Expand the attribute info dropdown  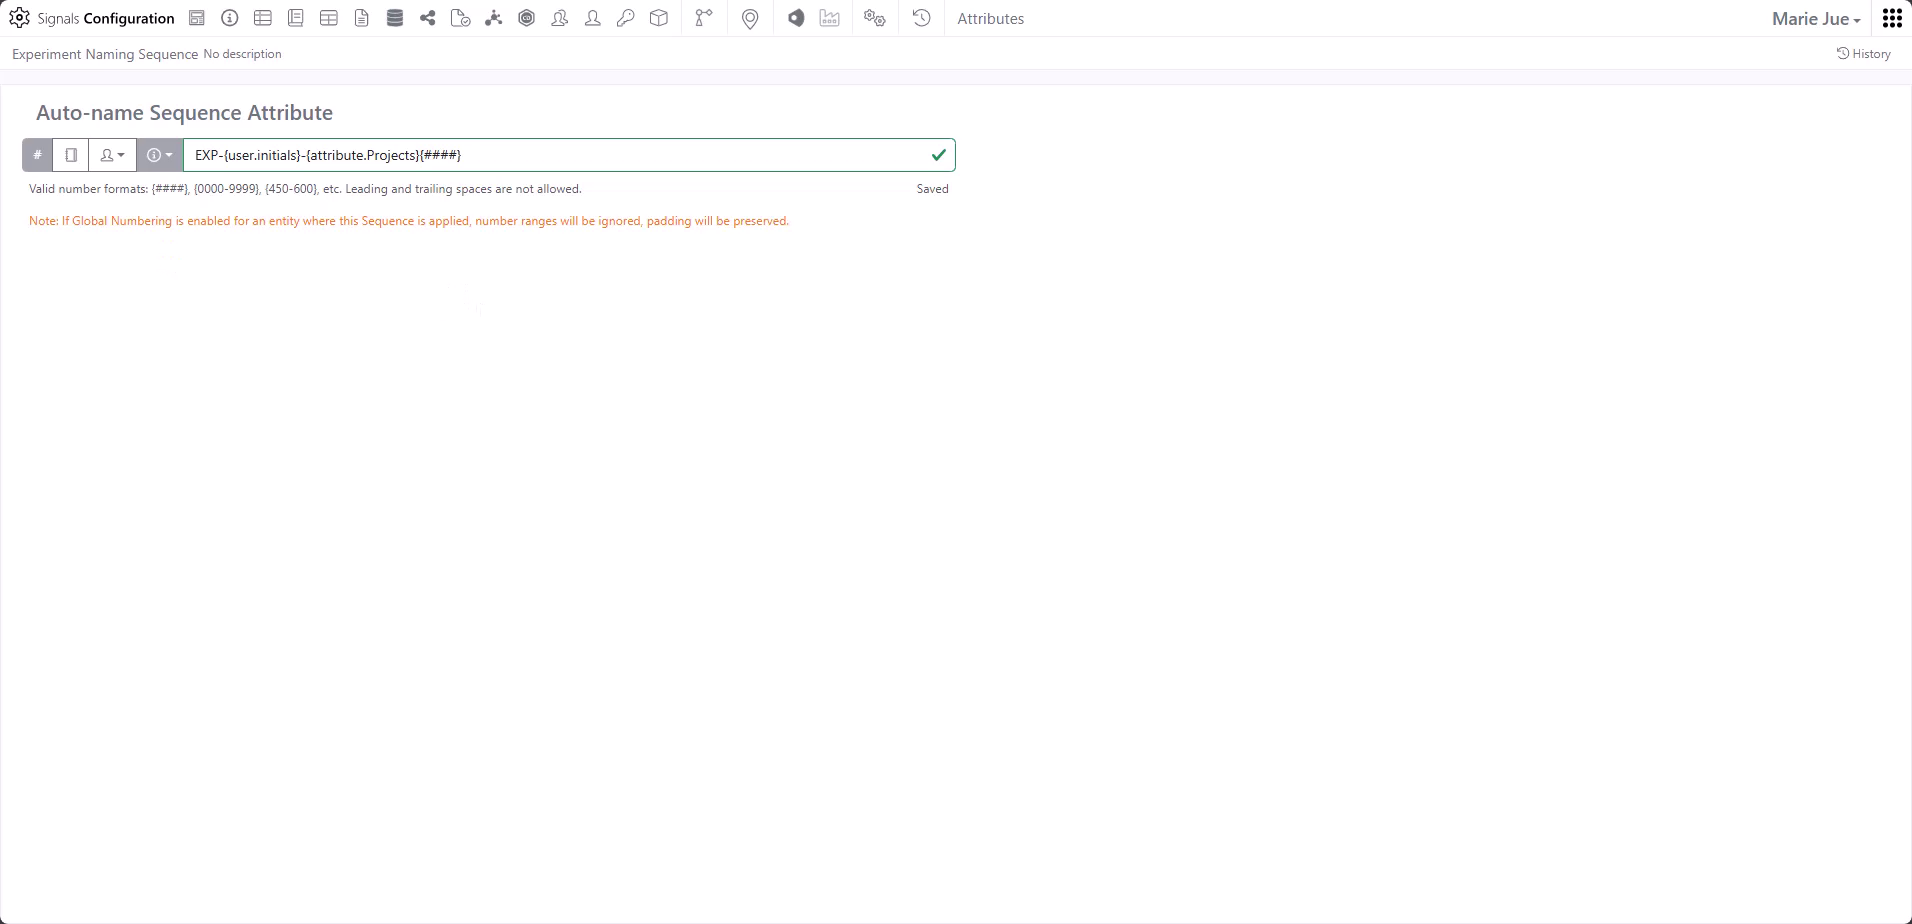click(x=158, y=155)
